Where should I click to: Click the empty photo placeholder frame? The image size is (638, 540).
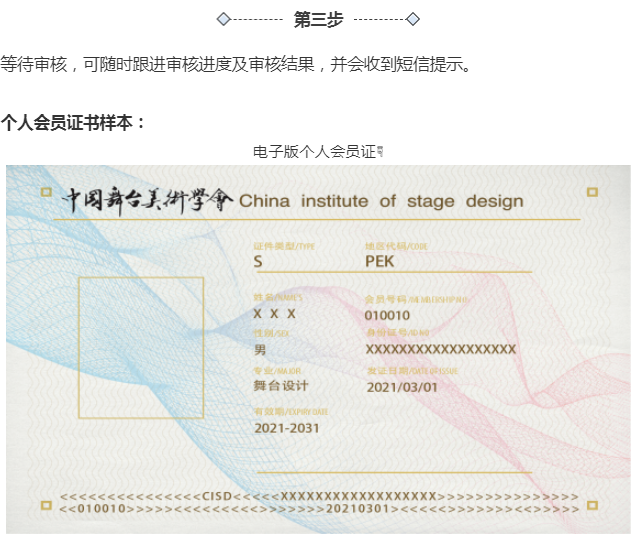141,347
